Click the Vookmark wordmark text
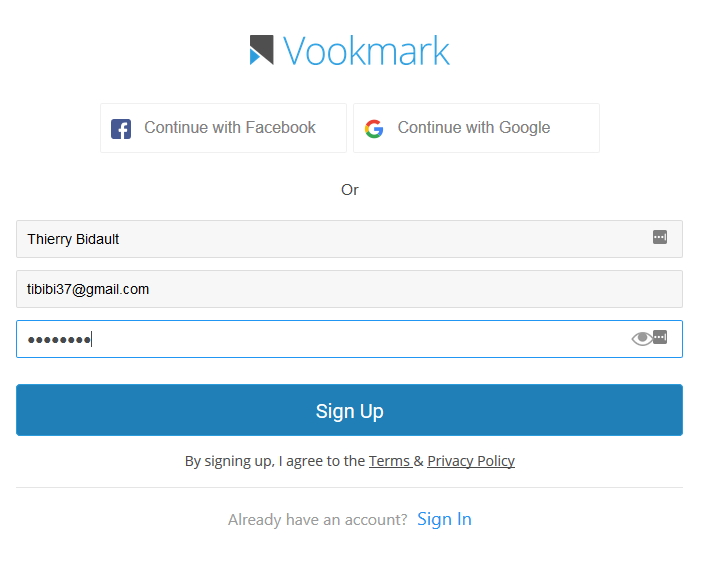701x570 pixels. 366,51
